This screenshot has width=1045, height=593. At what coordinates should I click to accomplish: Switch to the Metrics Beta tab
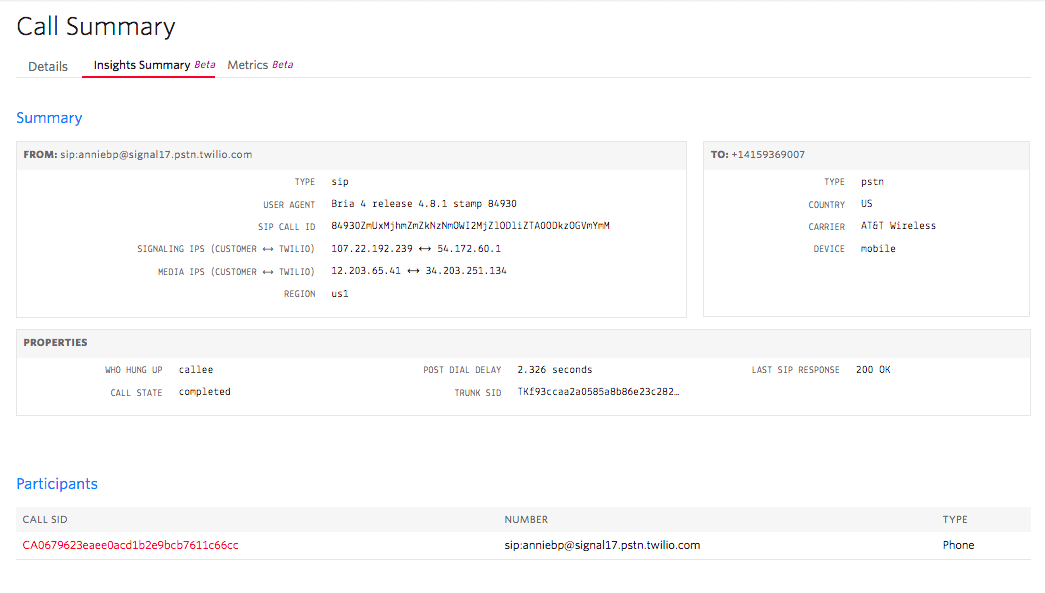(260, 65)
